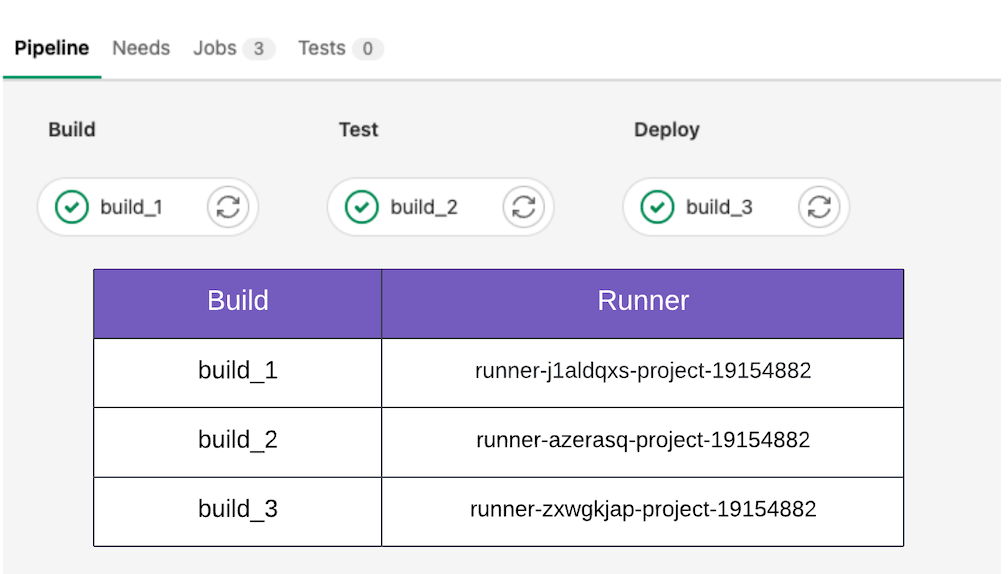The image size is (1008, 574).
Task: Open the build_2 job name in Test stage
Action: click(424, 208)
